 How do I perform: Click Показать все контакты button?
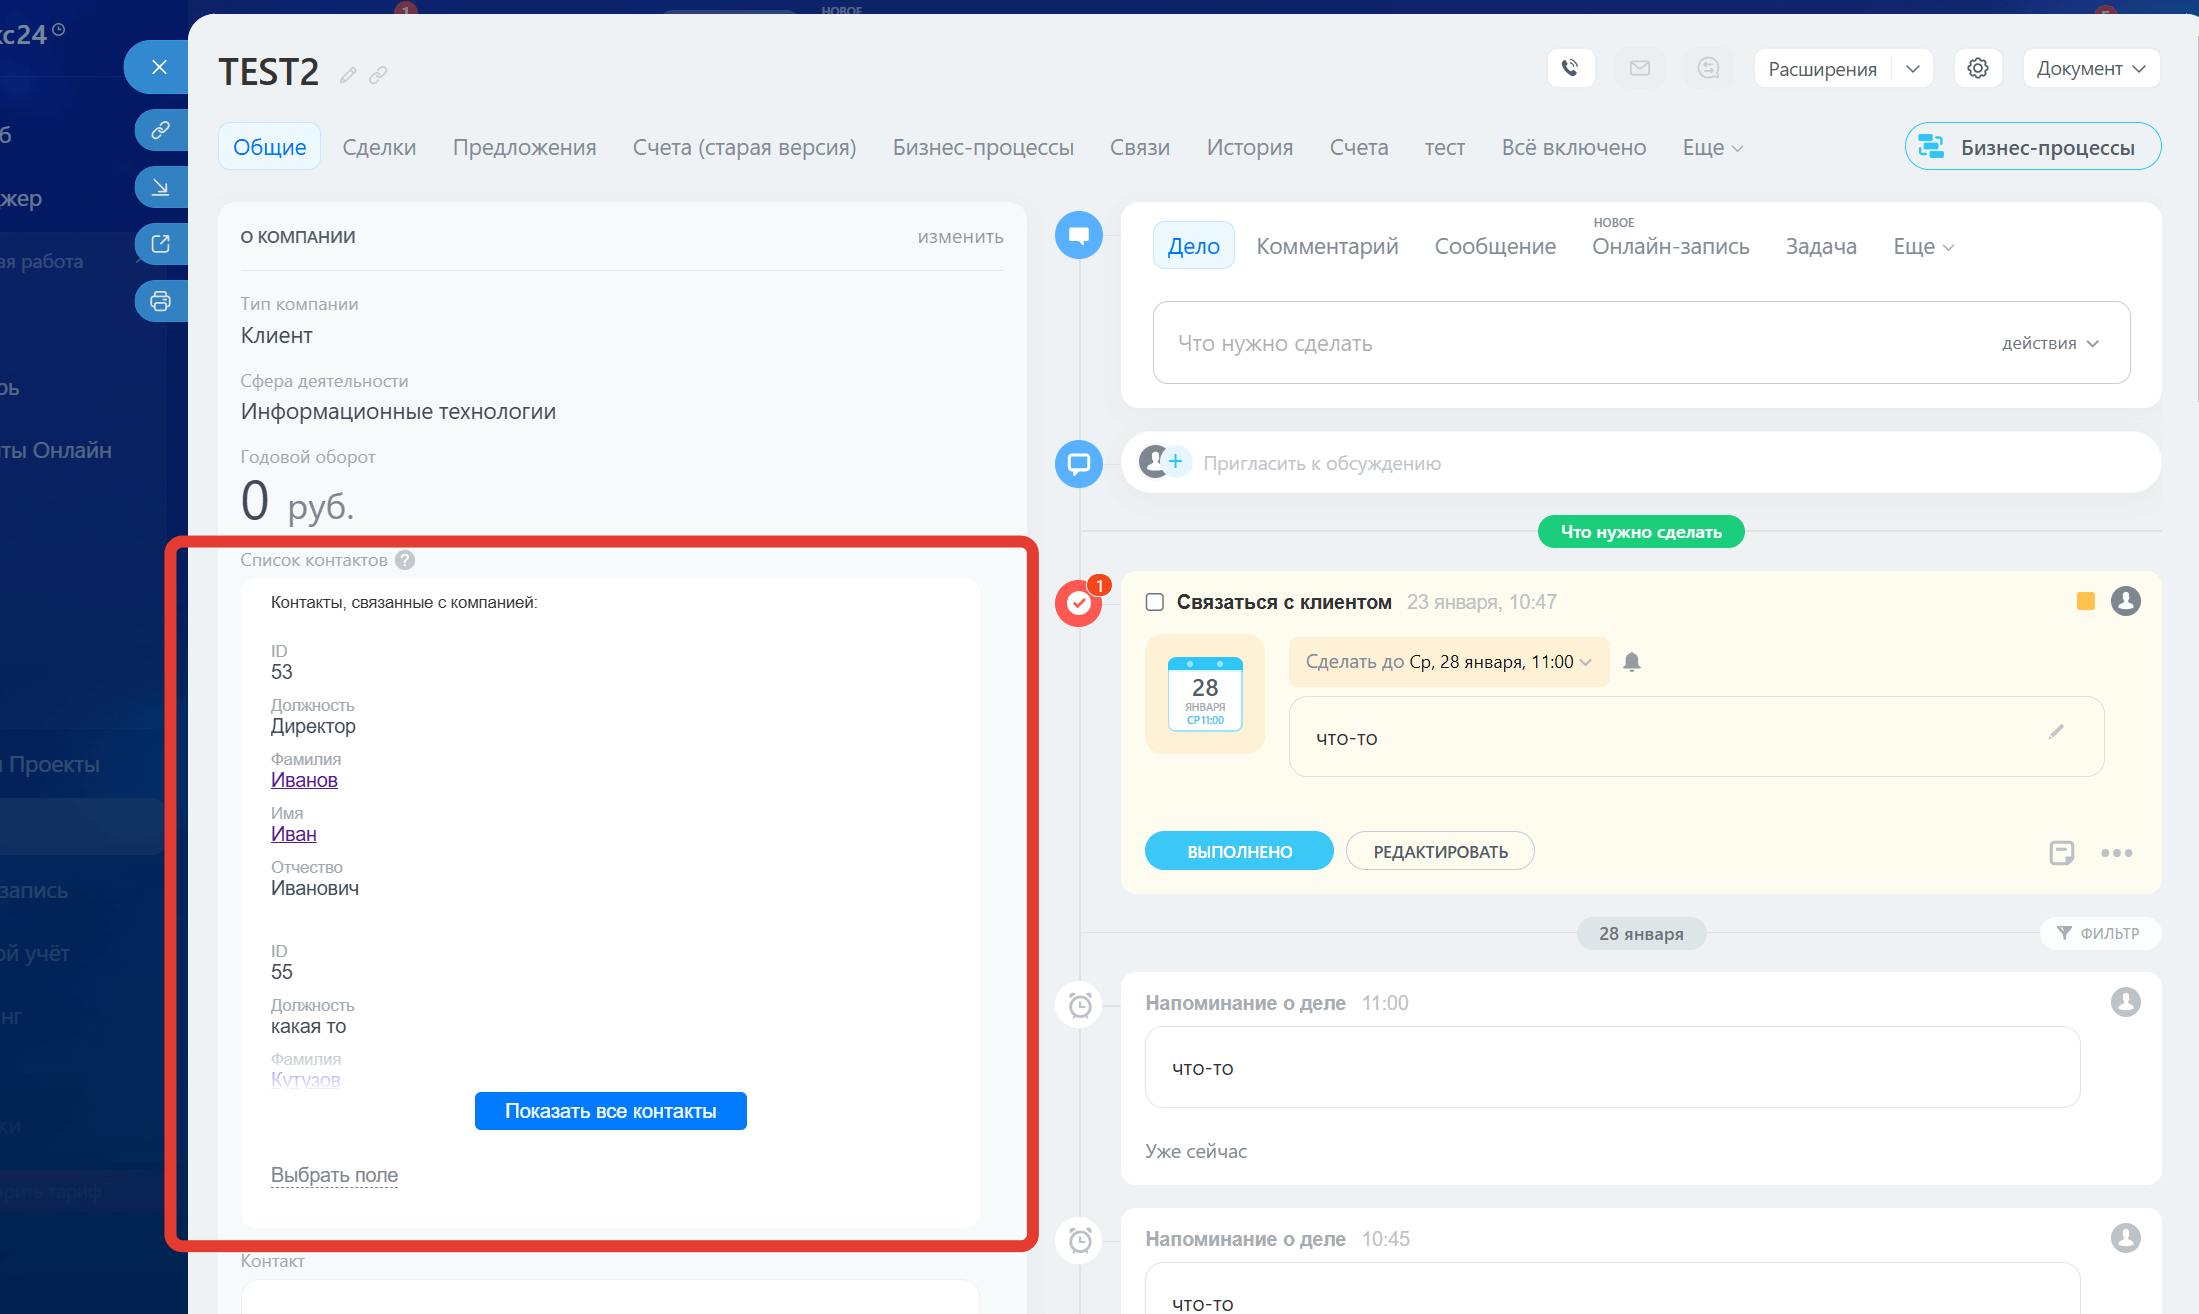pos(610,1111)
